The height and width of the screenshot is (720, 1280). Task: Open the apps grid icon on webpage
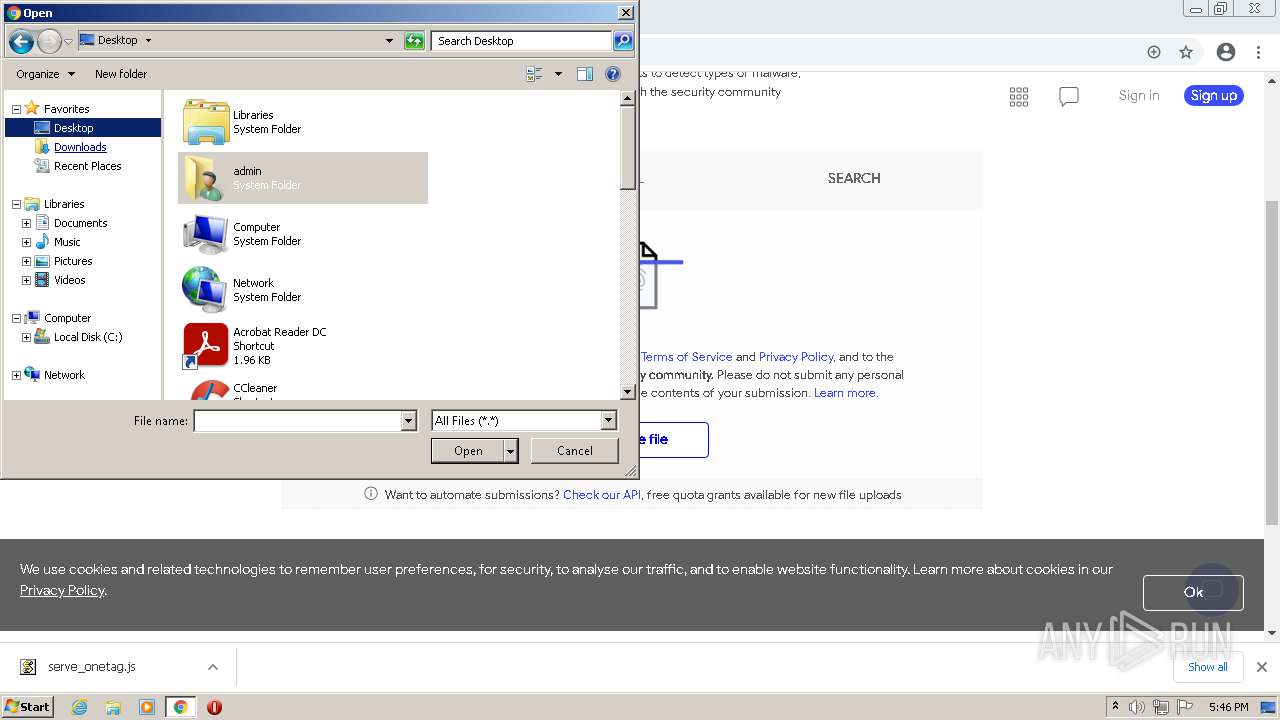point(1019,96)
